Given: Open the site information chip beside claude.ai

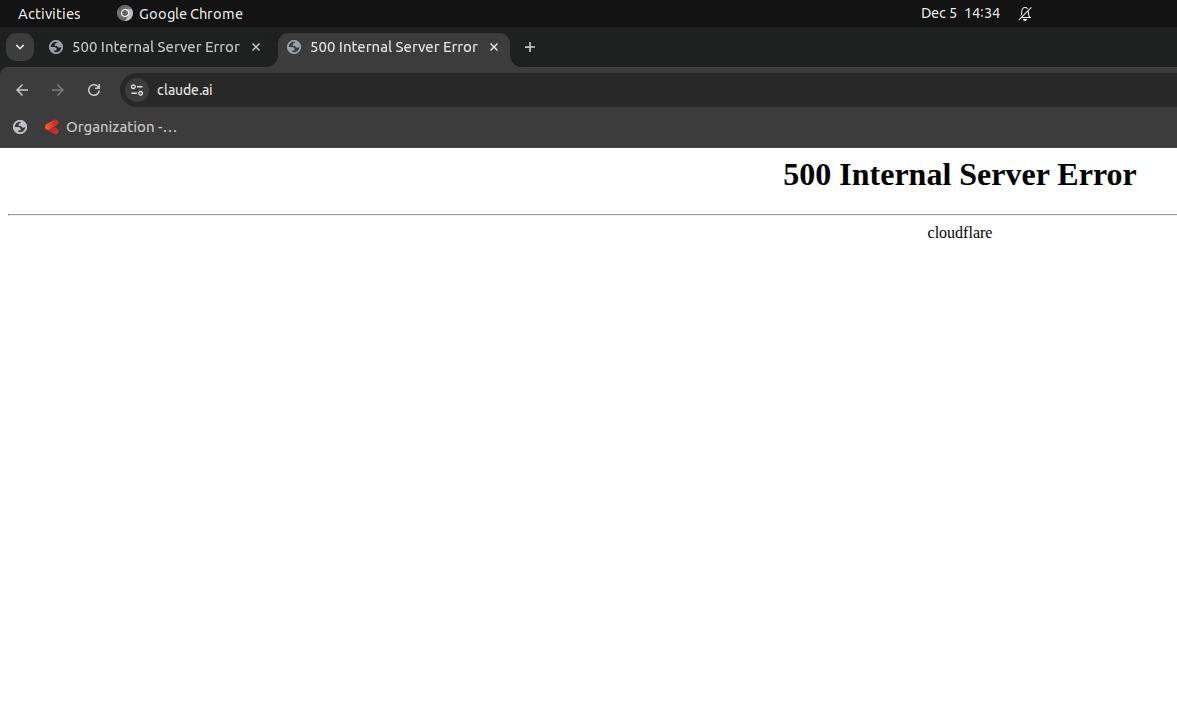Looking at the screenshot, I should pyautogui.click(x=136, y=90).
